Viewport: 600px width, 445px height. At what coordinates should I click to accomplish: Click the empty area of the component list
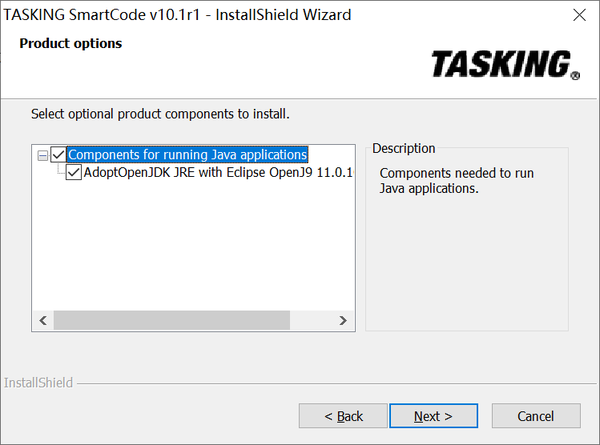click(x=190, y=250)
